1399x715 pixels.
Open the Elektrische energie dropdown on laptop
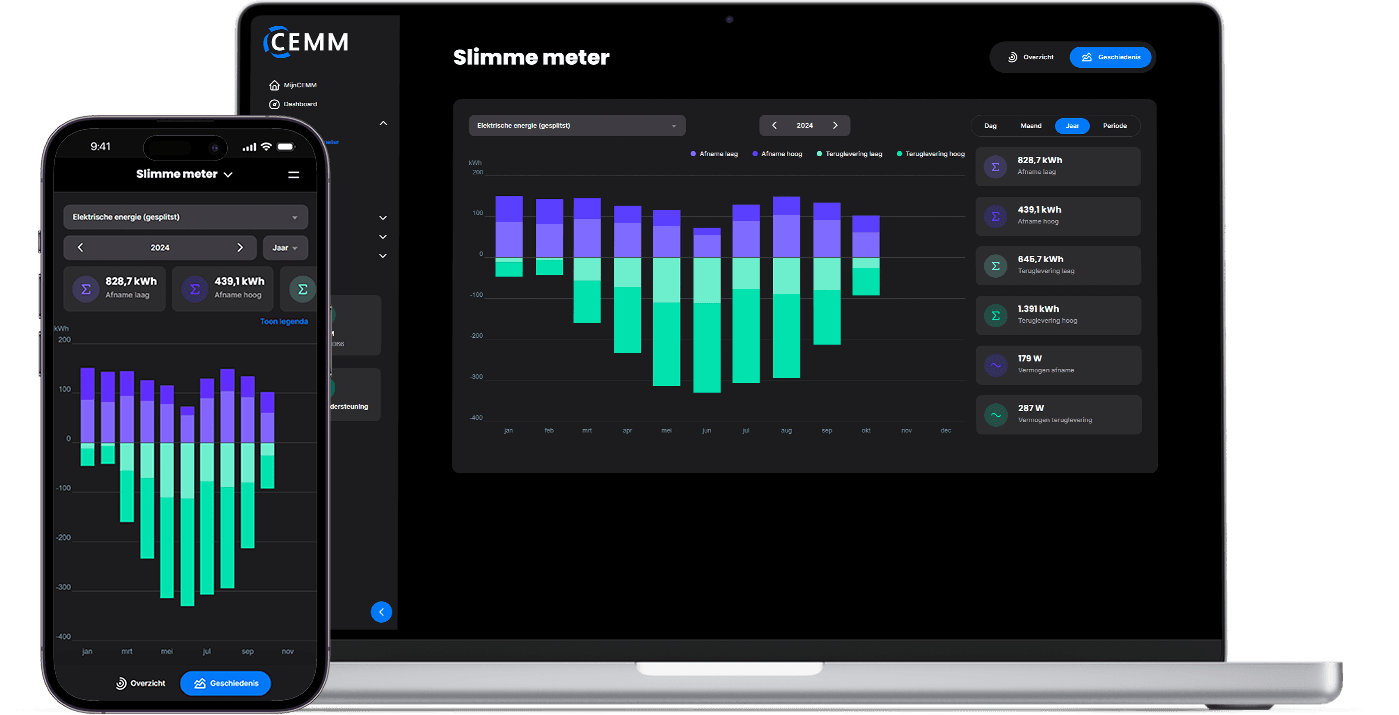click(577, 126)
